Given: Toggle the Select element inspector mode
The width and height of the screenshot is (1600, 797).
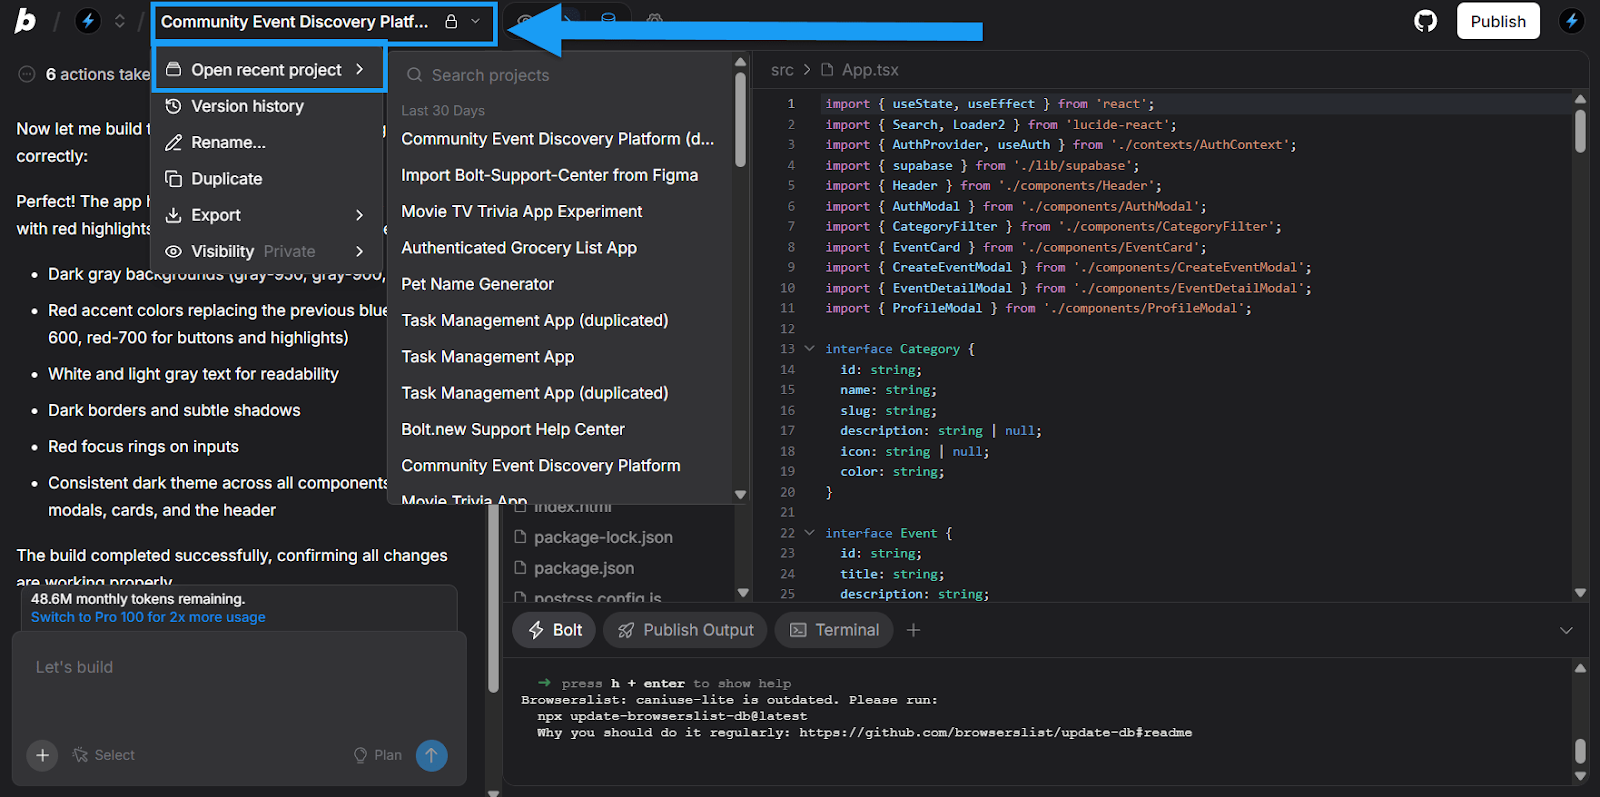Looking at the screenshot, I should (x=104, y=755).
